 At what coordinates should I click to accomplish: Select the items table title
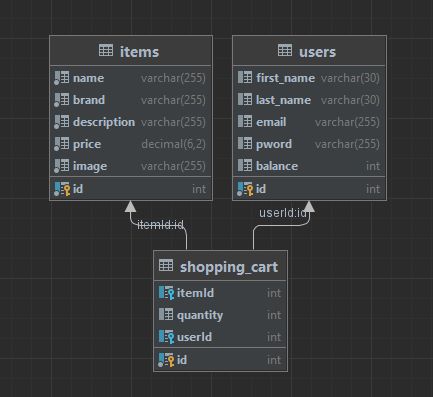139,52
